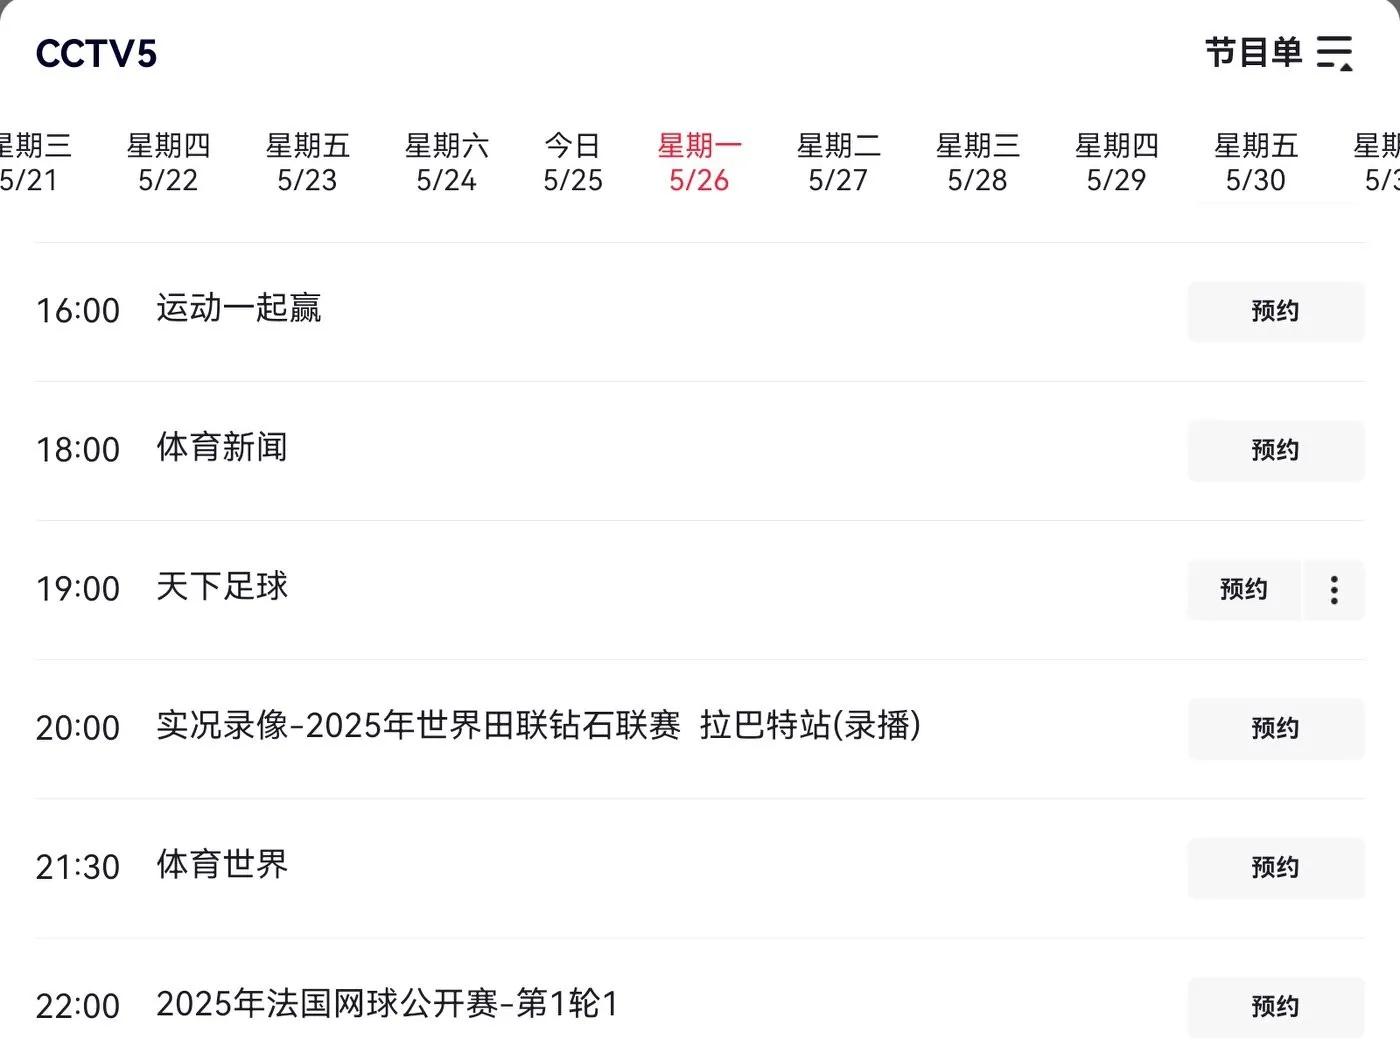Tap the three-dot more icon for 天下足球

1334,590
